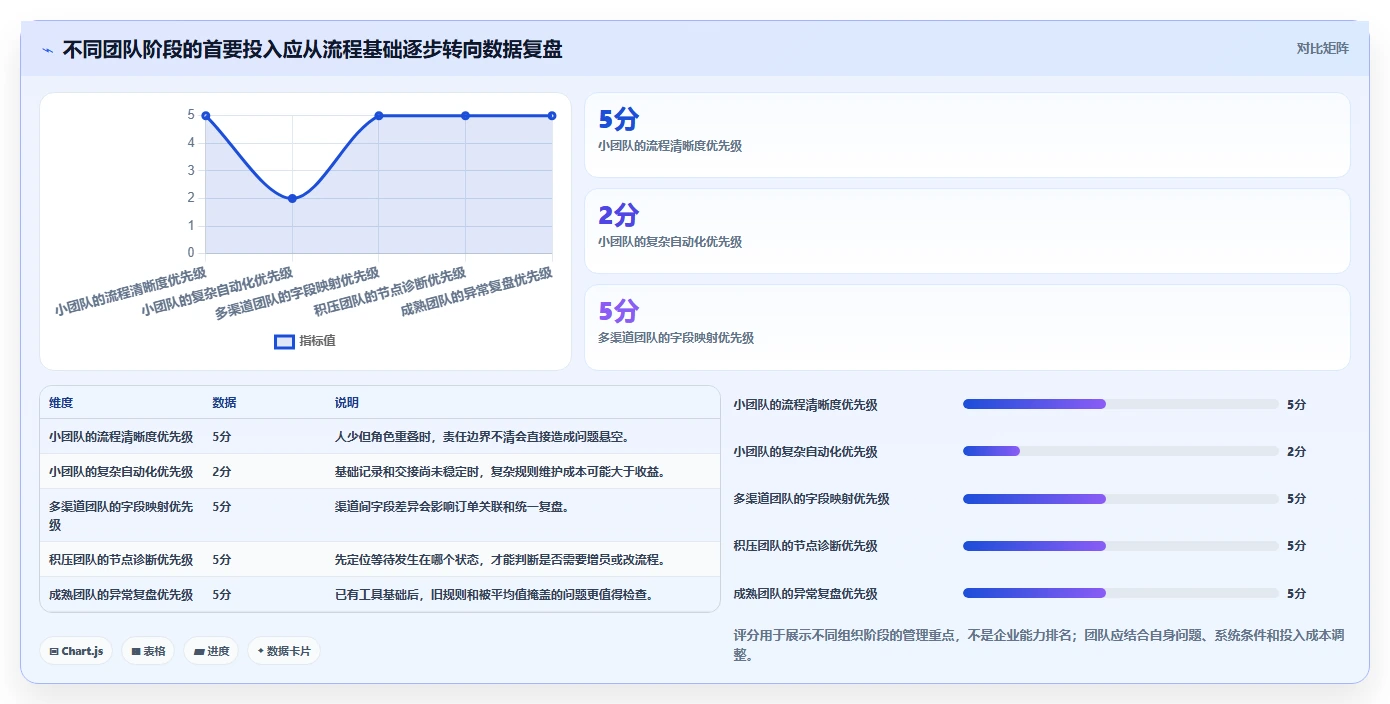Screen dimensions: 1390x704
Task: Click the lightning icon beside the page title
Action: click(x=47, y=50)
